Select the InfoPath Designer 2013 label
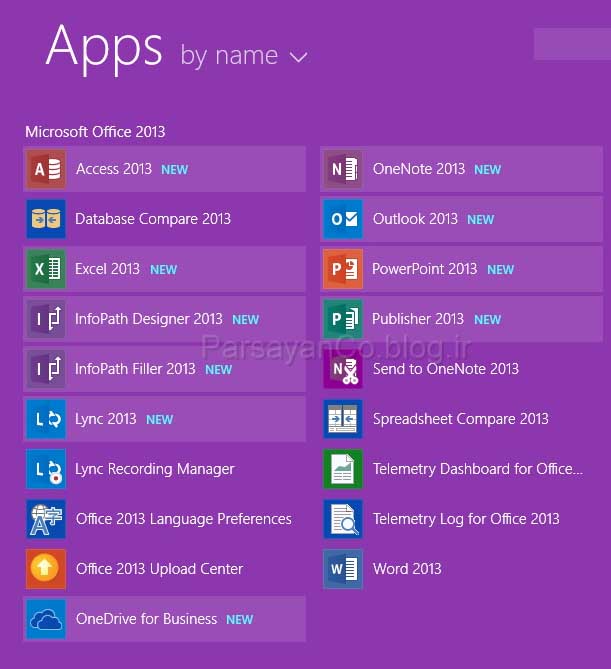611x669 pixels. [149, 319]
